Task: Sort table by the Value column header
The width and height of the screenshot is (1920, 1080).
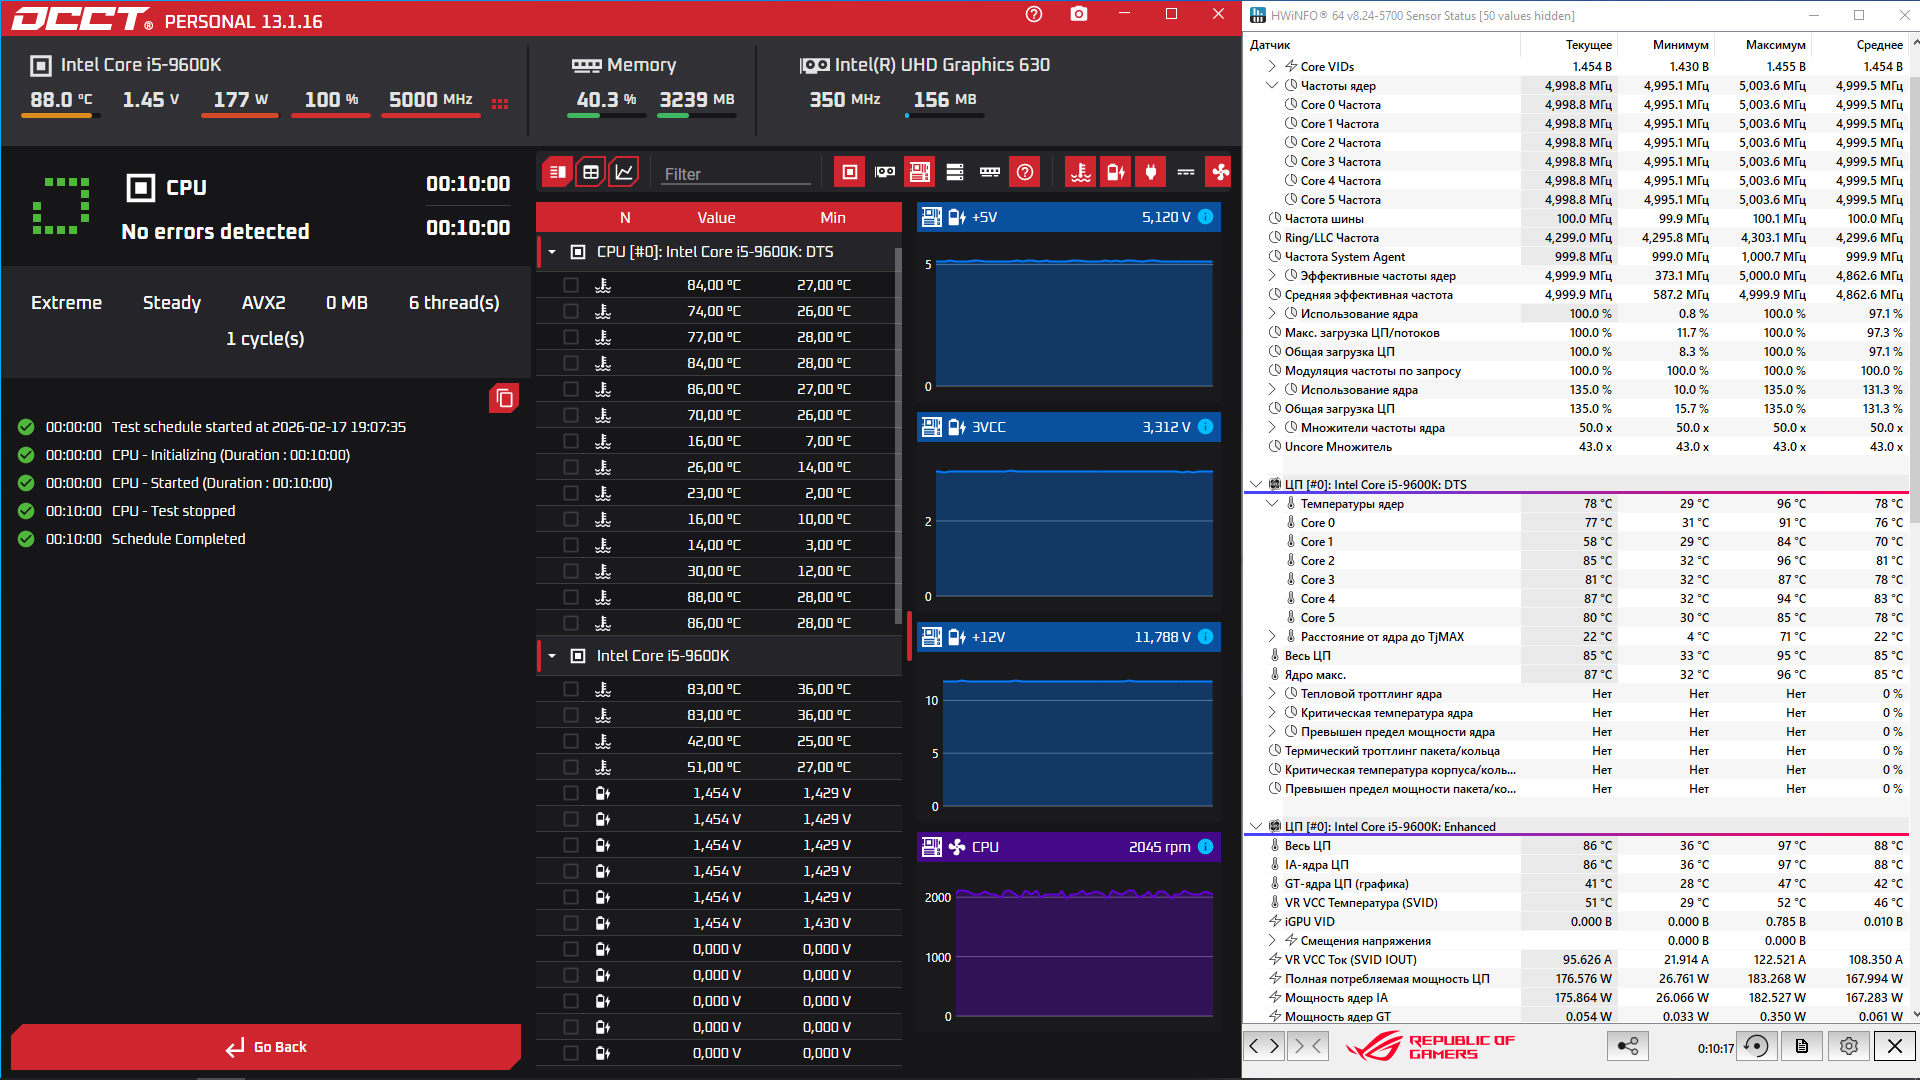Action: (716, 218)
